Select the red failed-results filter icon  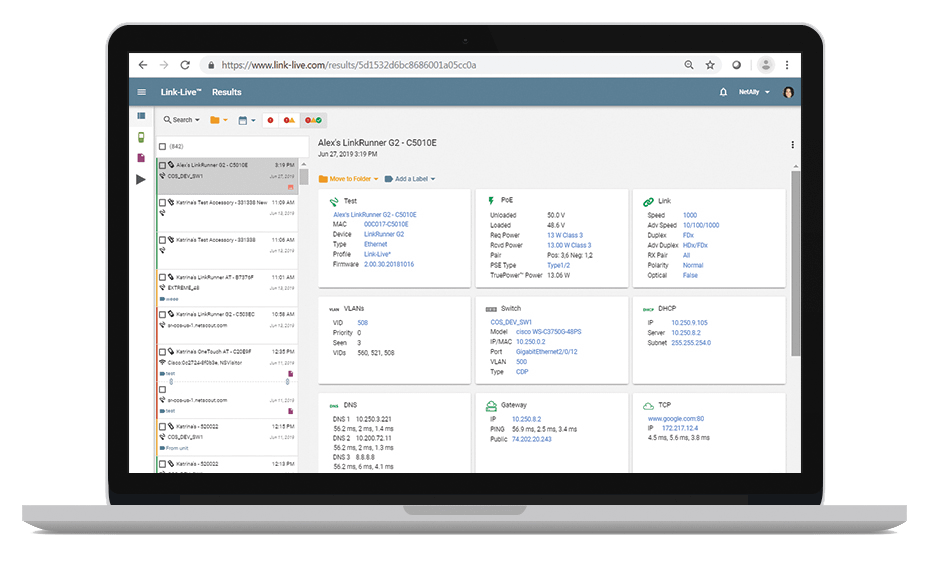coord(268,120)
